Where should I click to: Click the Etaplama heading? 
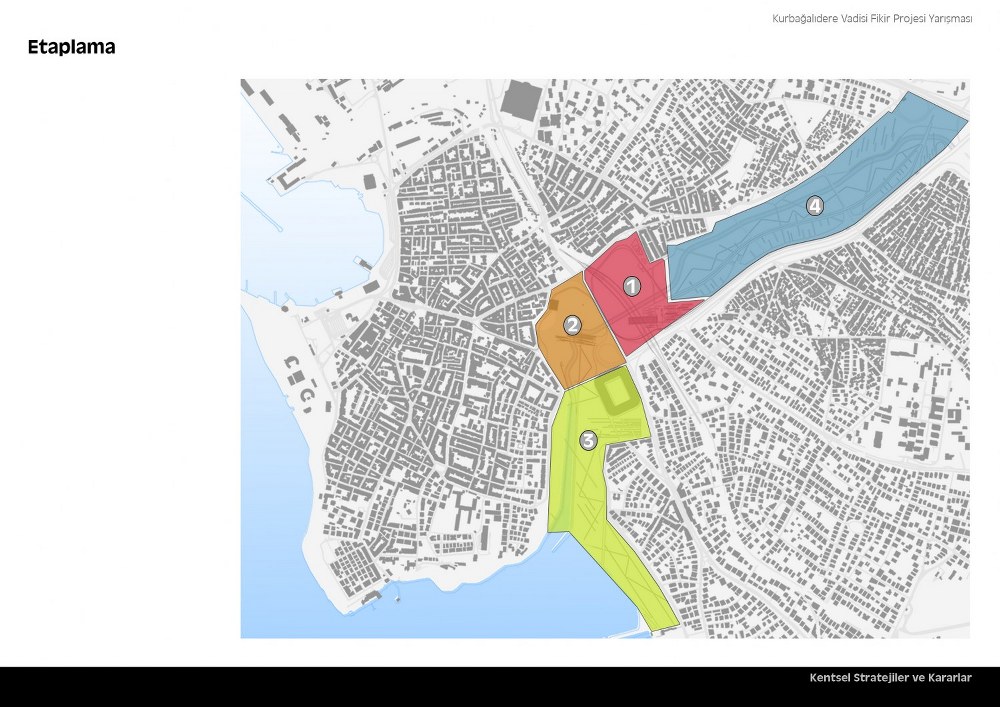click(71, 47)
